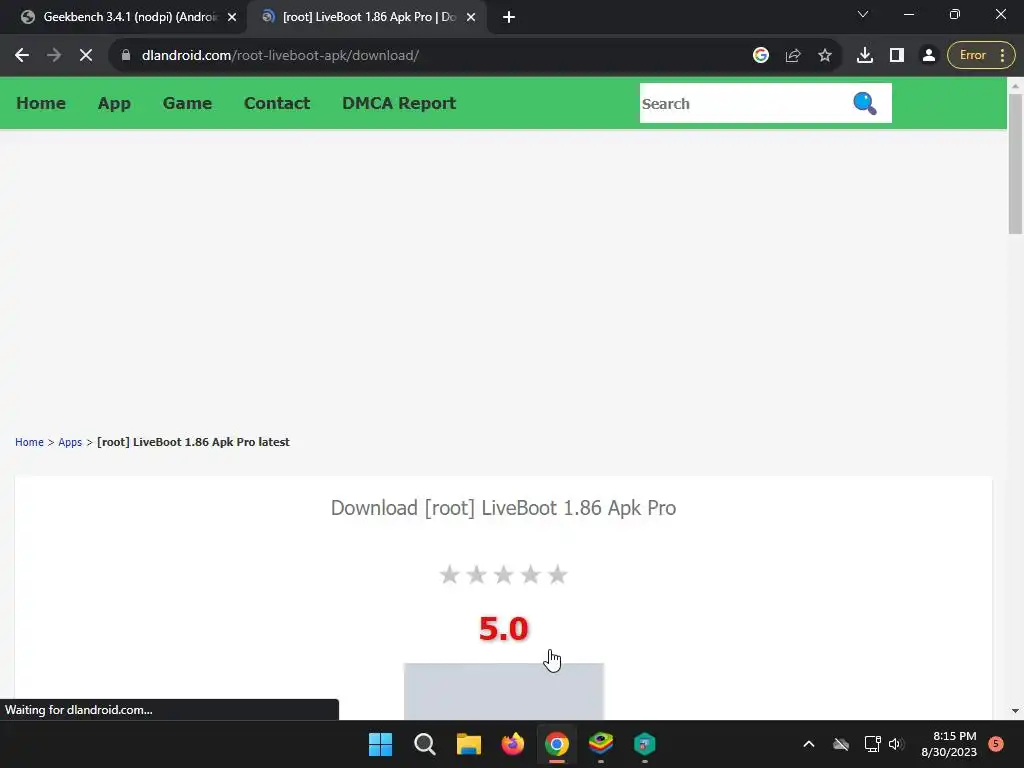The height and width of the screenshot is (768, 1024).
Task: Share this page using the share icon
Action: [793, 56]
